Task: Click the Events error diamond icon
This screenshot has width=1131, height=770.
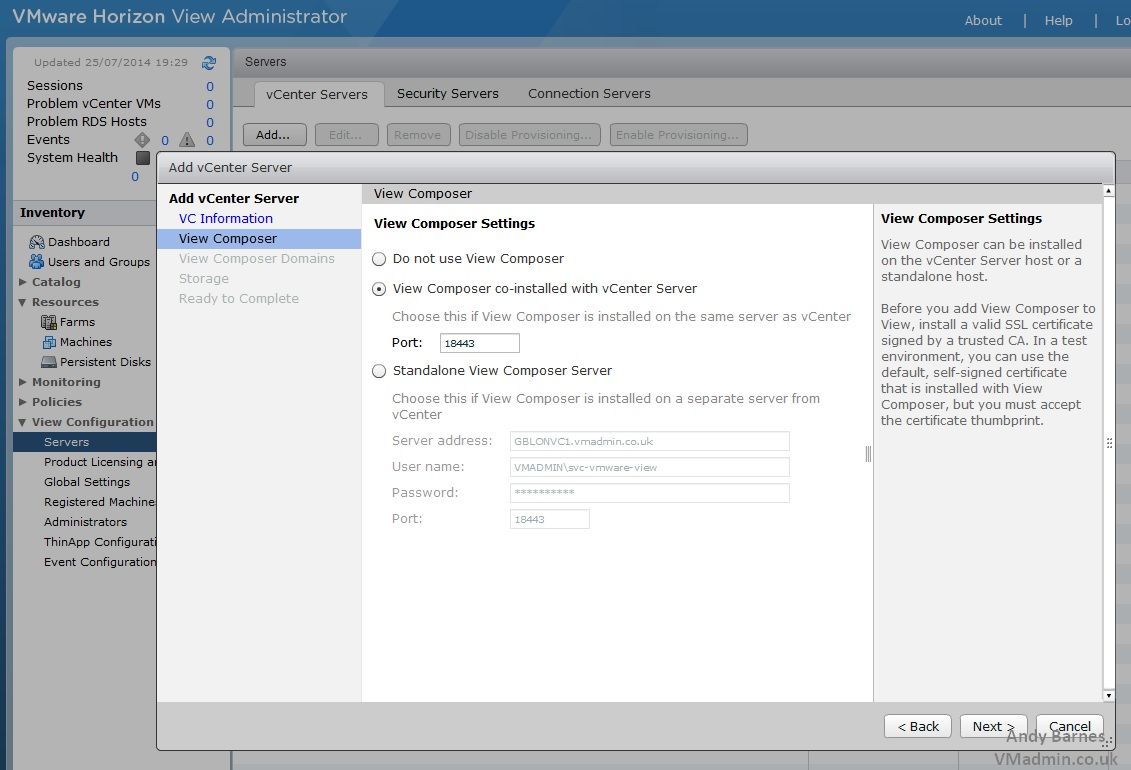Action: click(x=142, y=139)
